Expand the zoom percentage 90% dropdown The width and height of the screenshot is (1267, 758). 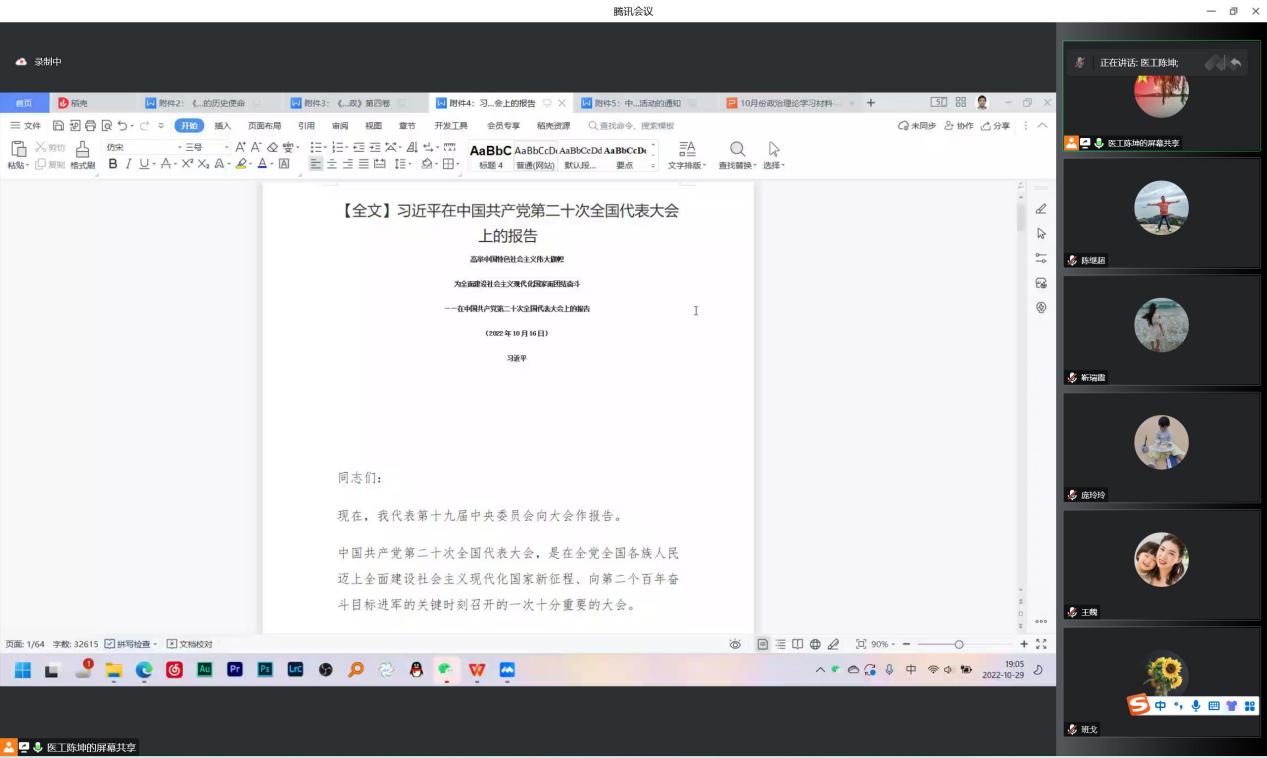(881, 645)
